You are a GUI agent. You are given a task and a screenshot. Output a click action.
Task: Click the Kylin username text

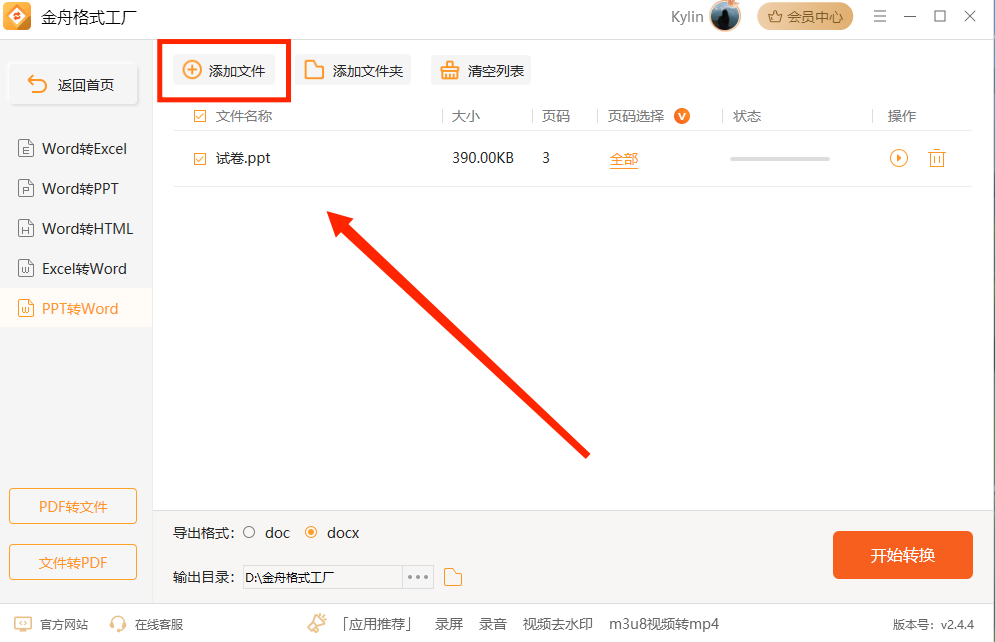687,17
